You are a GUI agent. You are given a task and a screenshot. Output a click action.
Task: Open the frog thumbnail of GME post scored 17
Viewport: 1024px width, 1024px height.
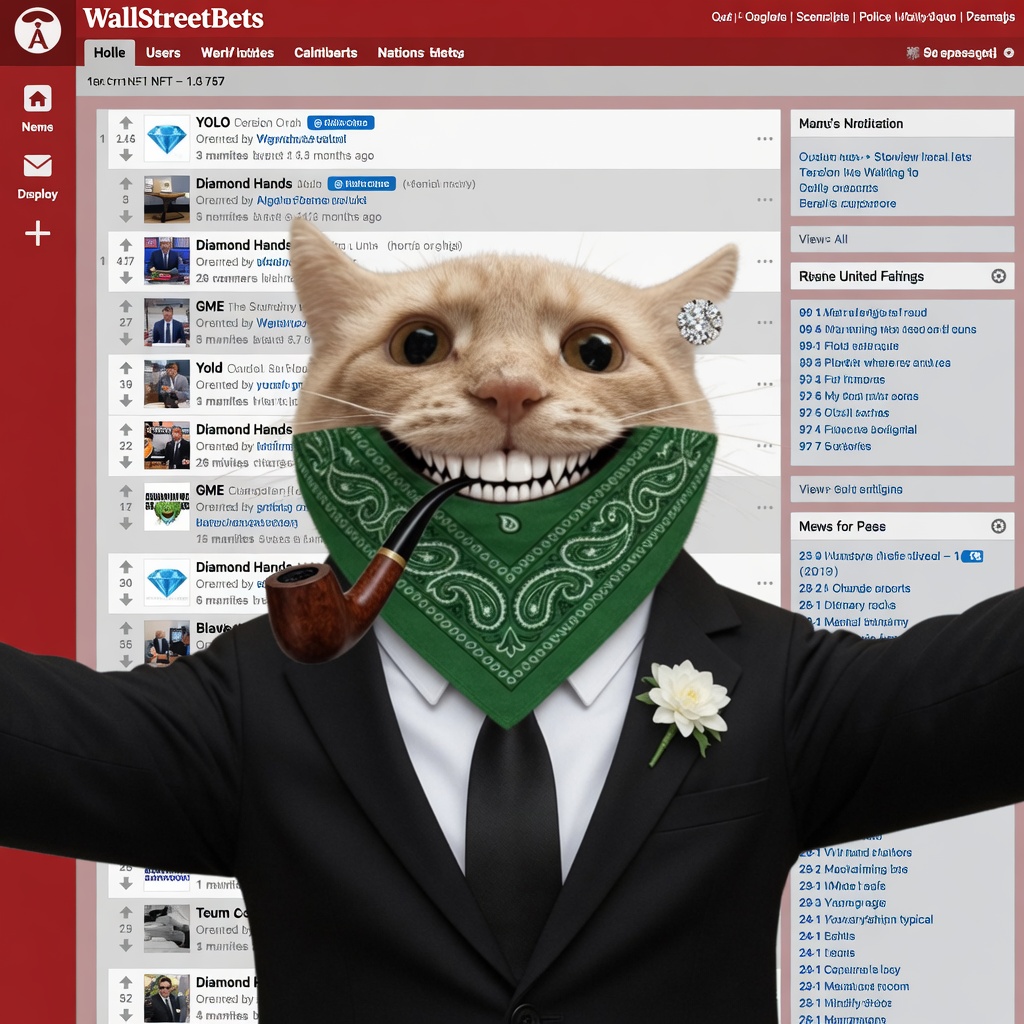(x=167, y=507)
